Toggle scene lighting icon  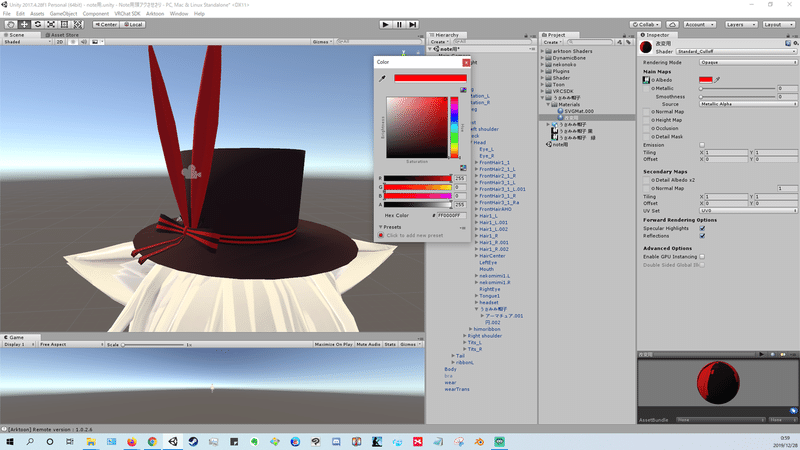coord(73,42)
